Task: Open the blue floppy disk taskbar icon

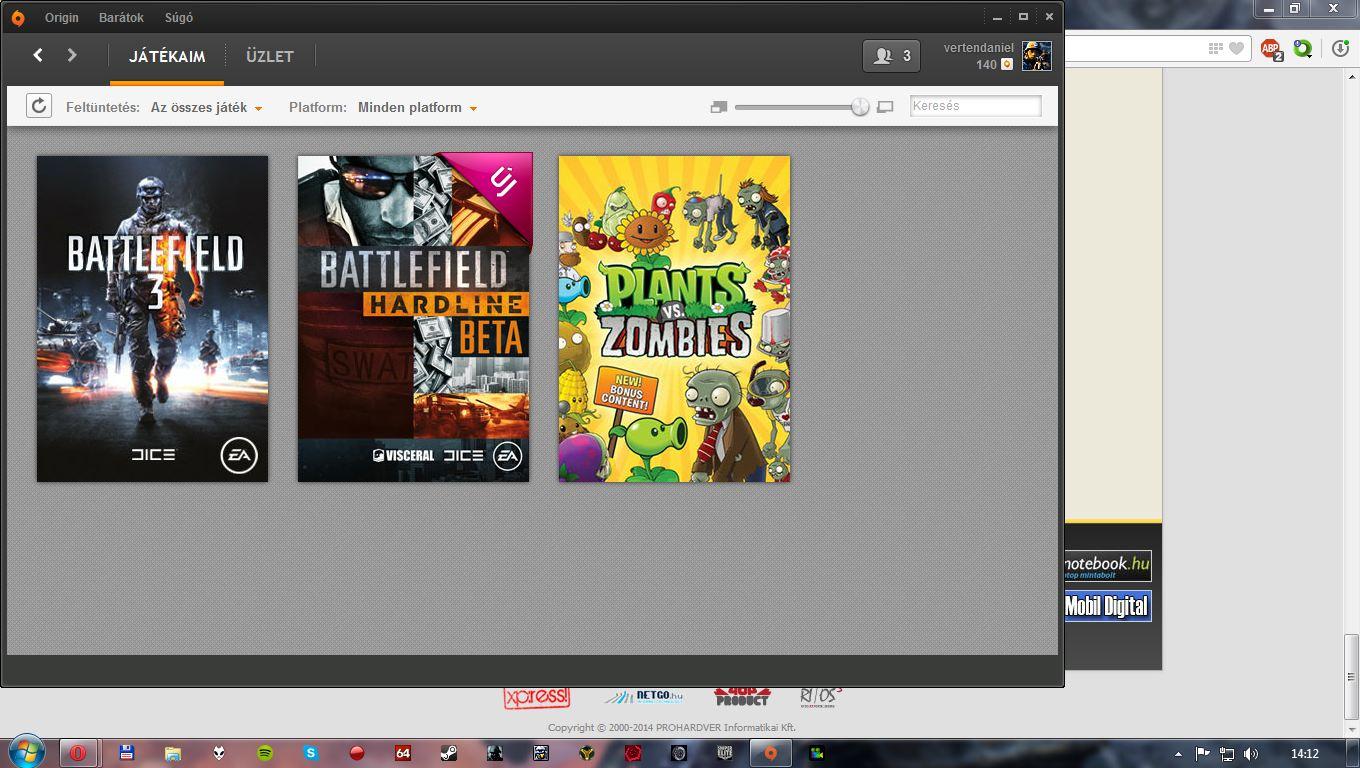Action: click(127, 753)
